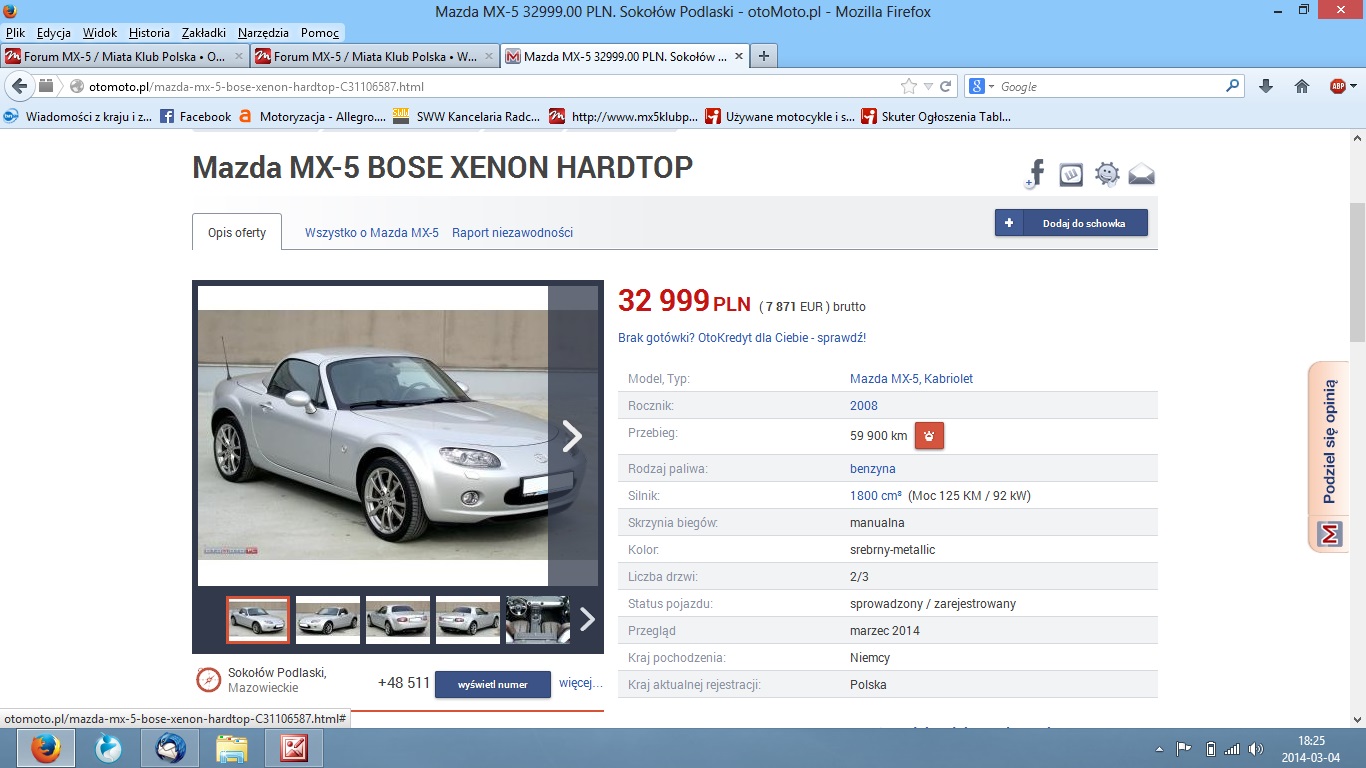Open a new tab with the plus button

tap(763, 56)
